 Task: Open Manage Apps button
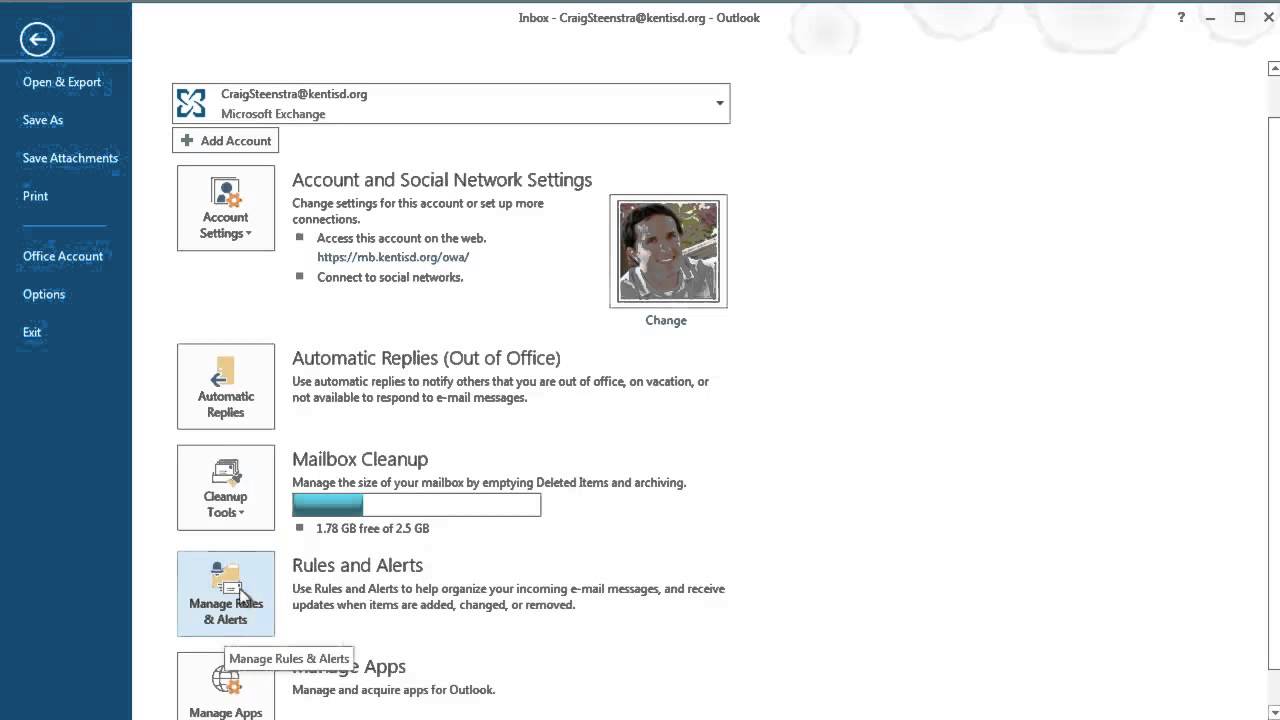226,687
